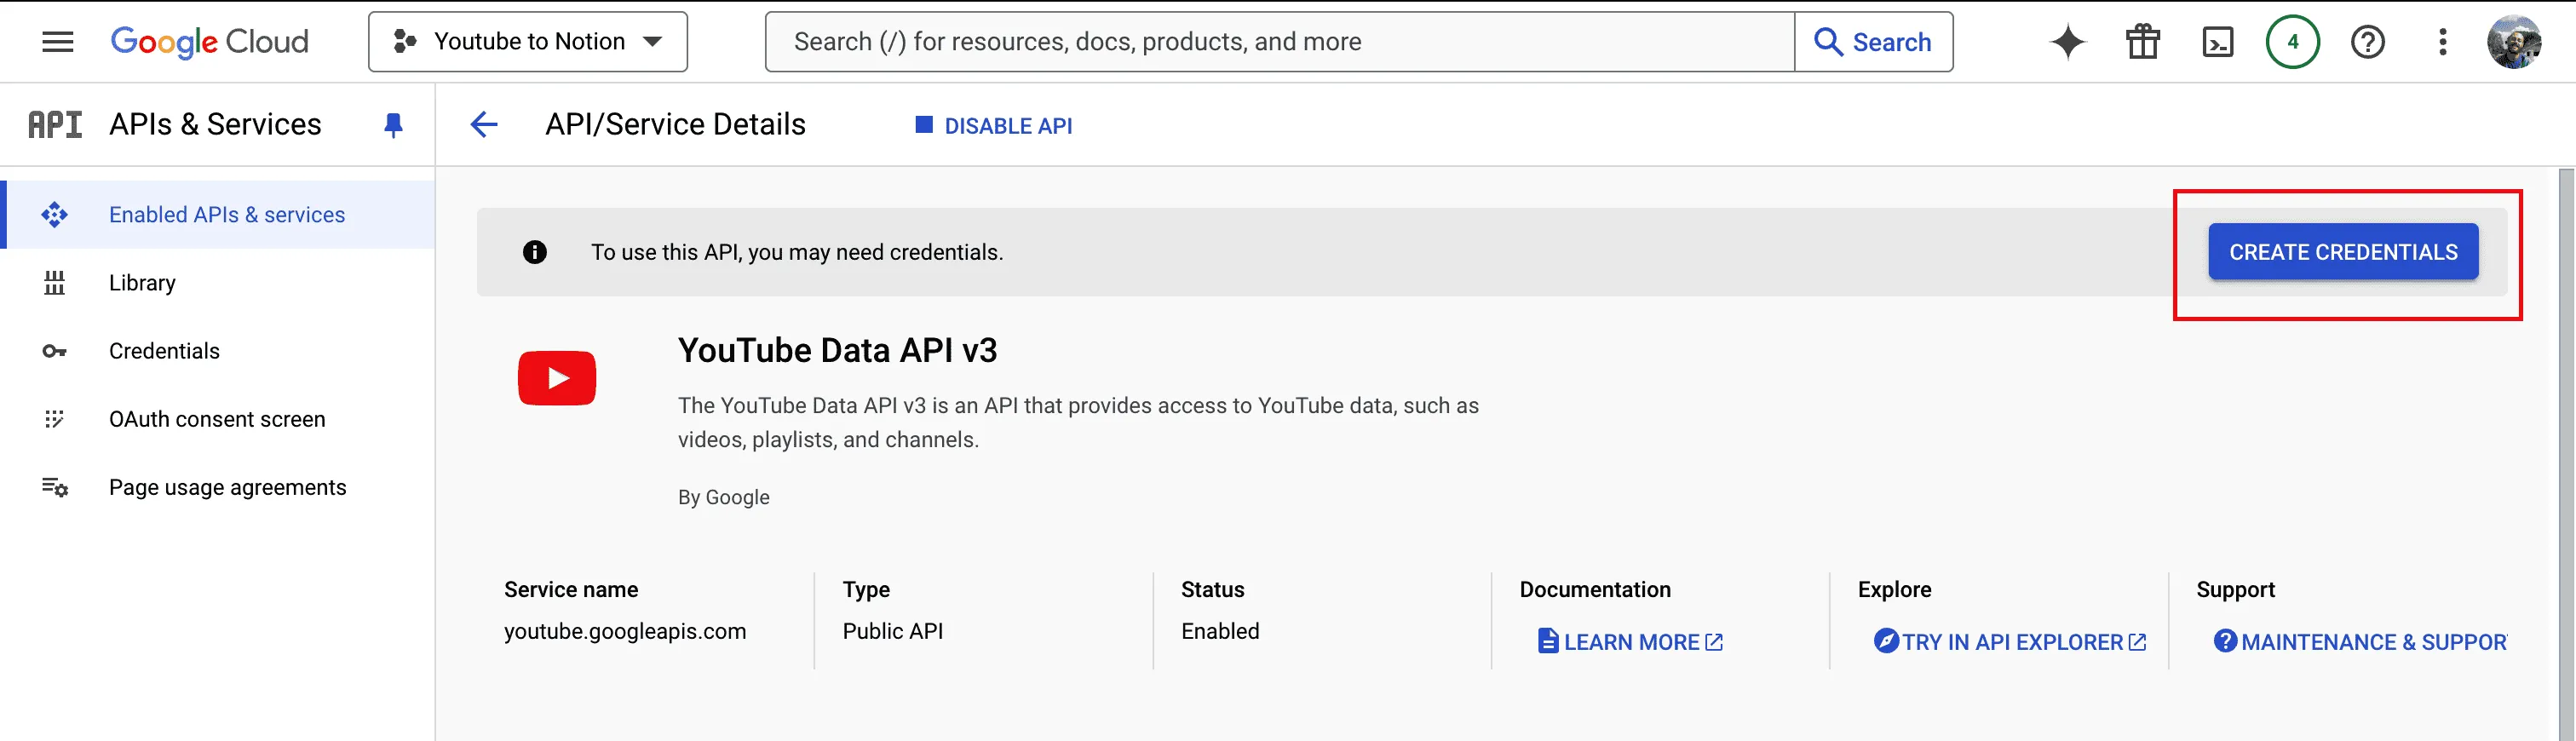This screenshot has width=2576, height=741.
Task: Activate Cloud Shell terminal icon
Action: (x=2218, y=42)
